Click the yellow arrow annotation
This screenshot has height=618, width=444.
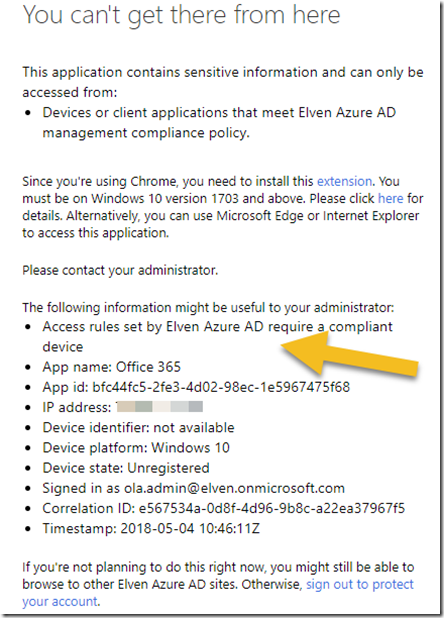349,355
